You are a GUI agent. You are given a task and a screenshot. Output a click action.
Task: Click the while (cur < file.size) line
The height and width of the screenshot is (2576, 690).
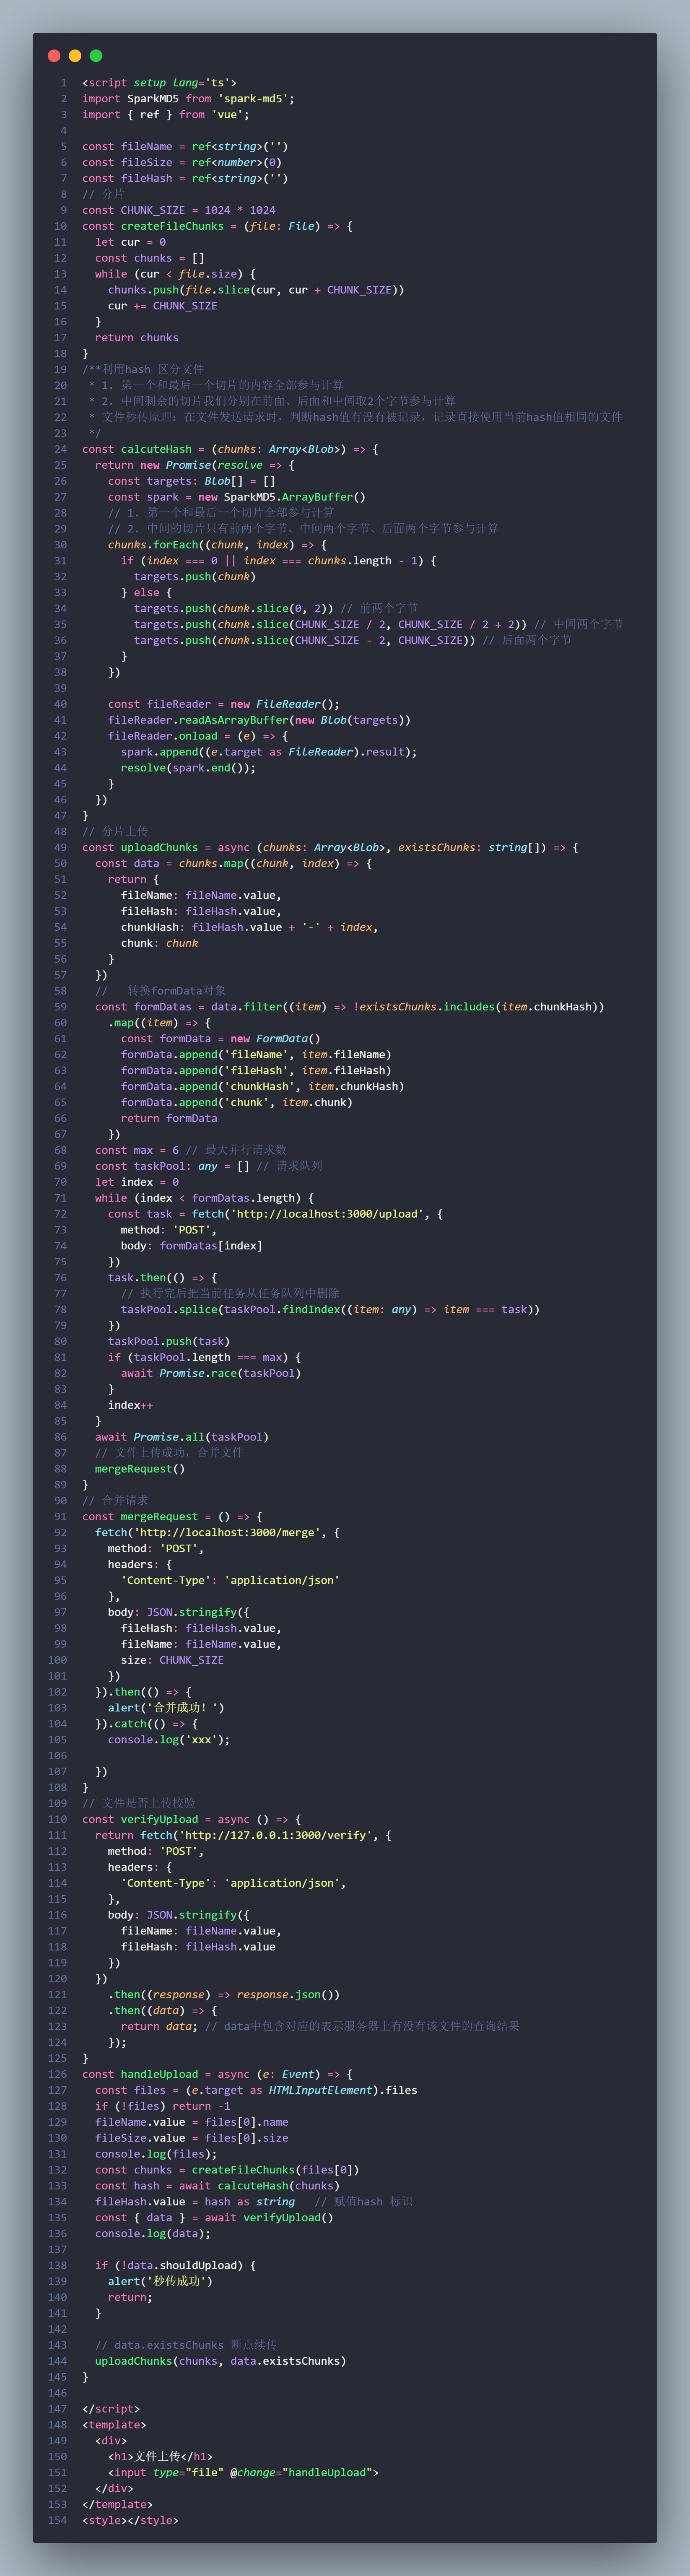click(x=175, y=274)
